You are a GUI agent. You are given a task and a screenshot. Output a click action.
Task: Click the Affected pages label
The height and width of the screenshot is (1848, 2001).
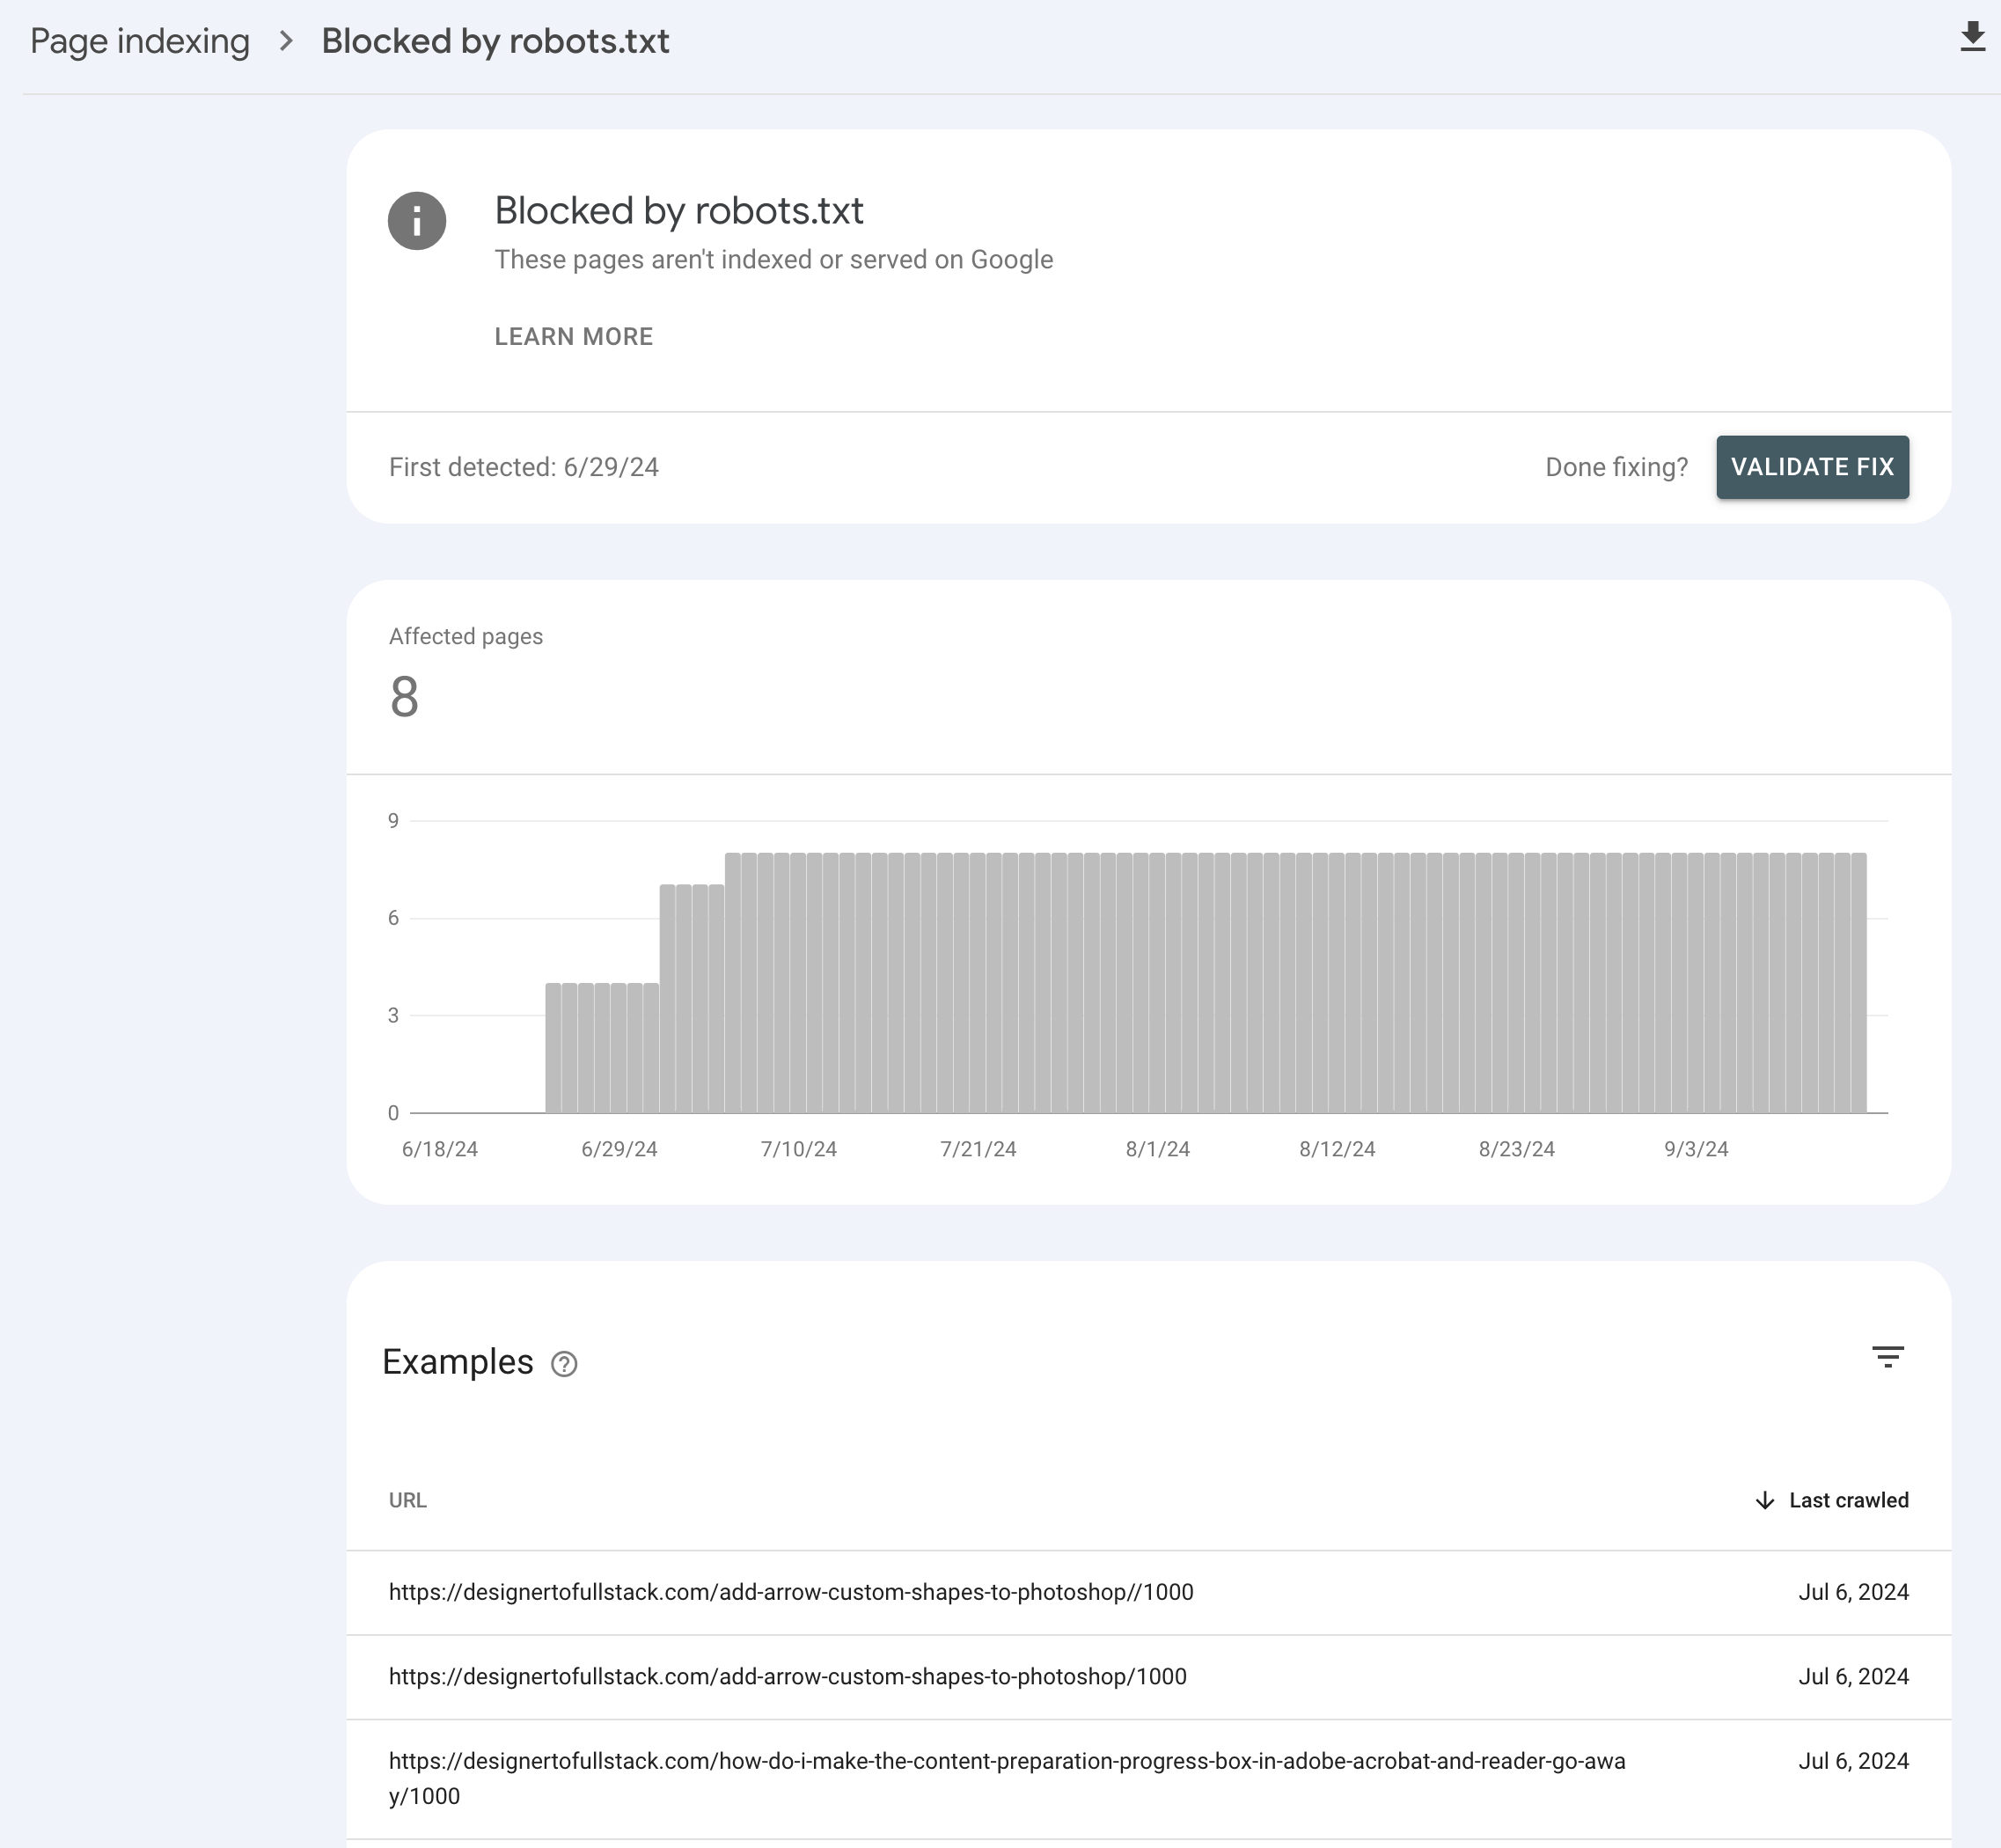[465, 637]
